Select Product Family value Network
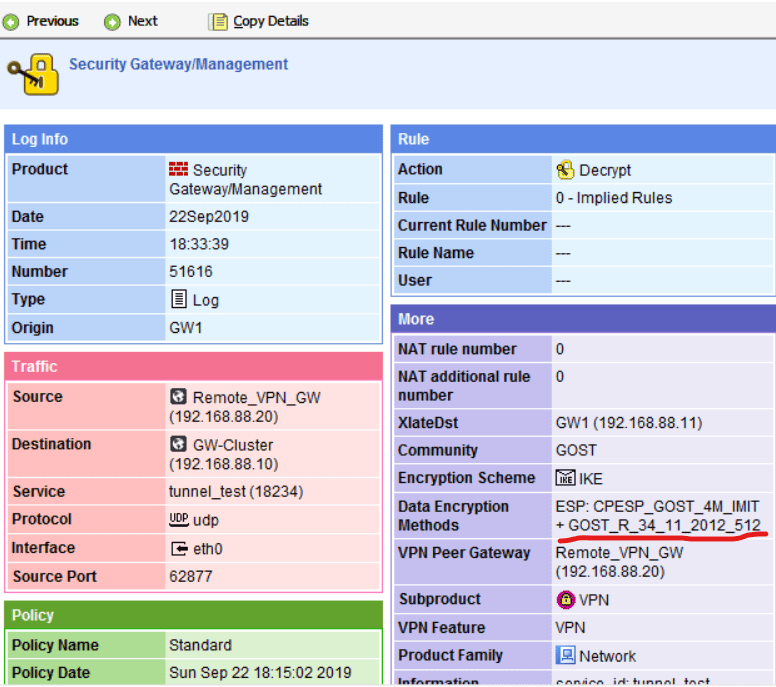The image size is (776, 687). coord(607,656)
